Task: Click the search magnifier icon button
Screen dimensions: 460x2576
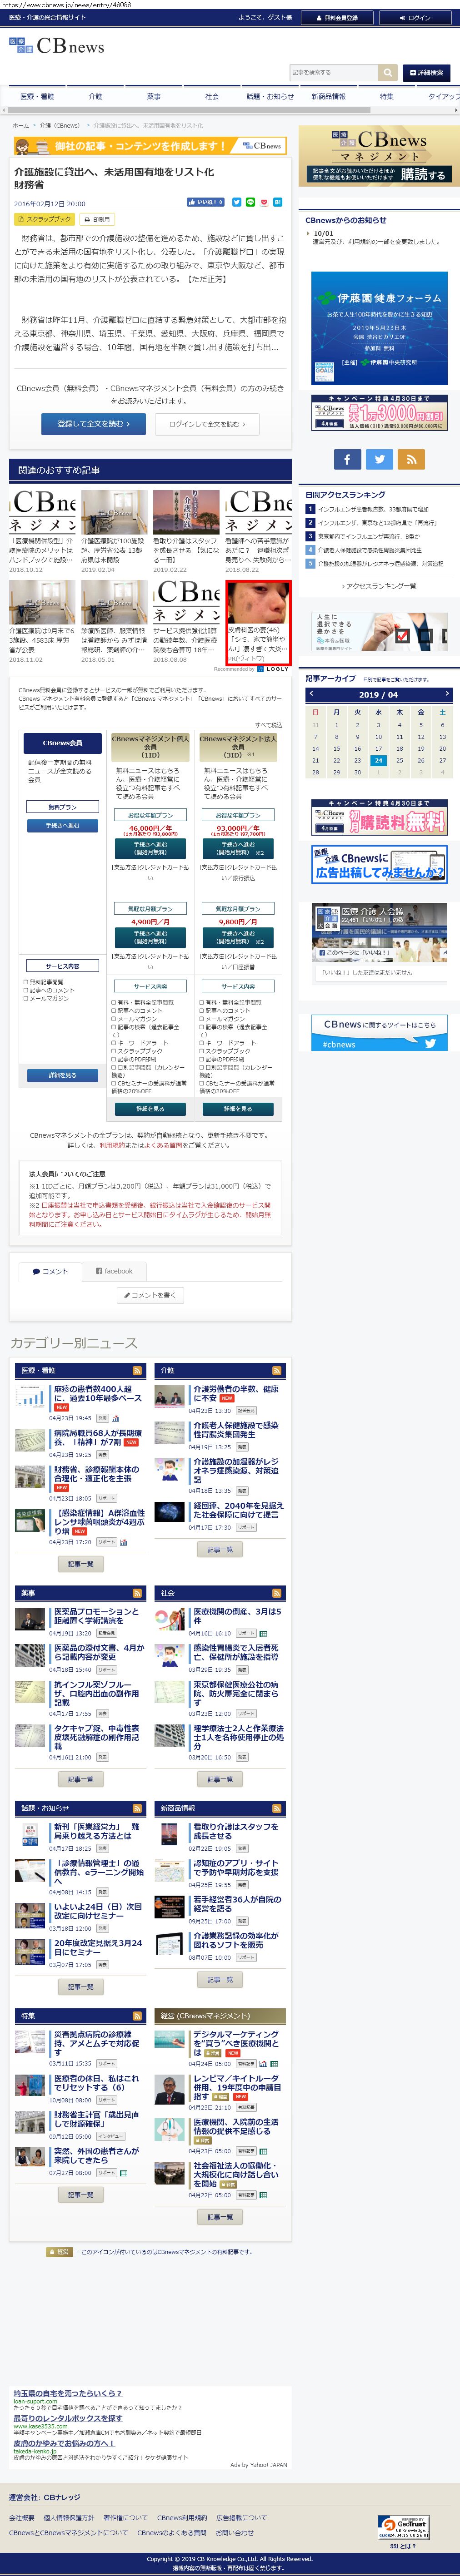Action: [x=388, y=73]
